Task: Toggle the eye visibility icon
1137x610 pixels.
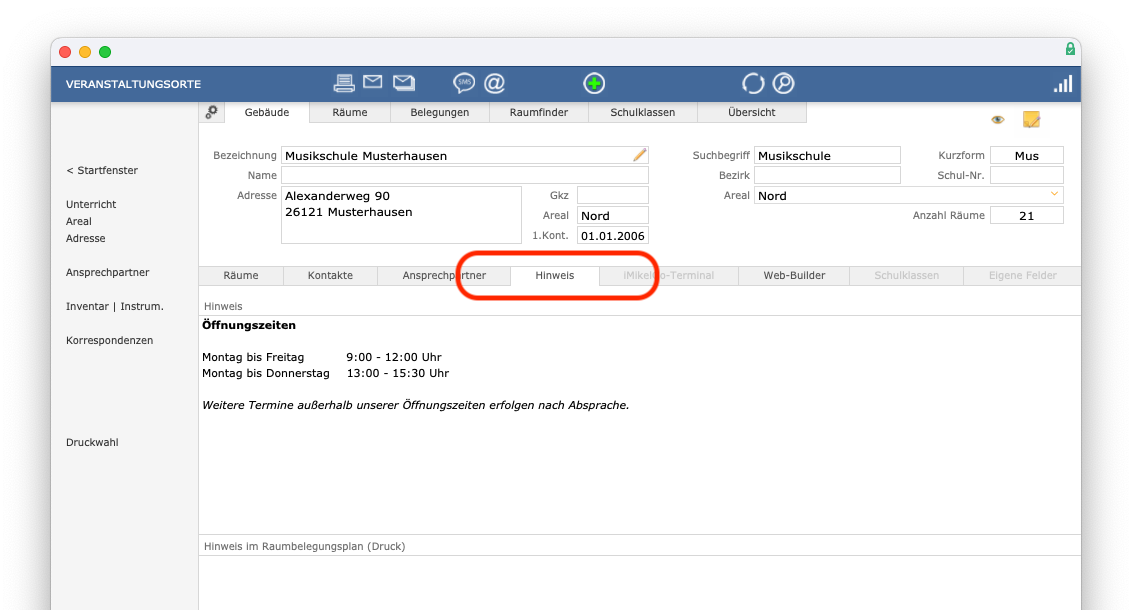Action: pos(998,120)
